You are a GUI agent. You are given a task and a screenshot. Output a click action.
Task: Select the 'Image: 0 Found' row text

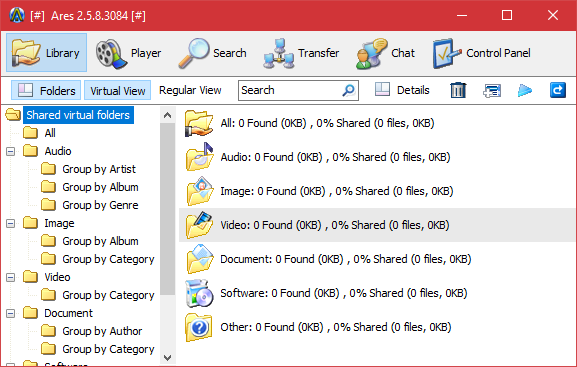point(337,191)
